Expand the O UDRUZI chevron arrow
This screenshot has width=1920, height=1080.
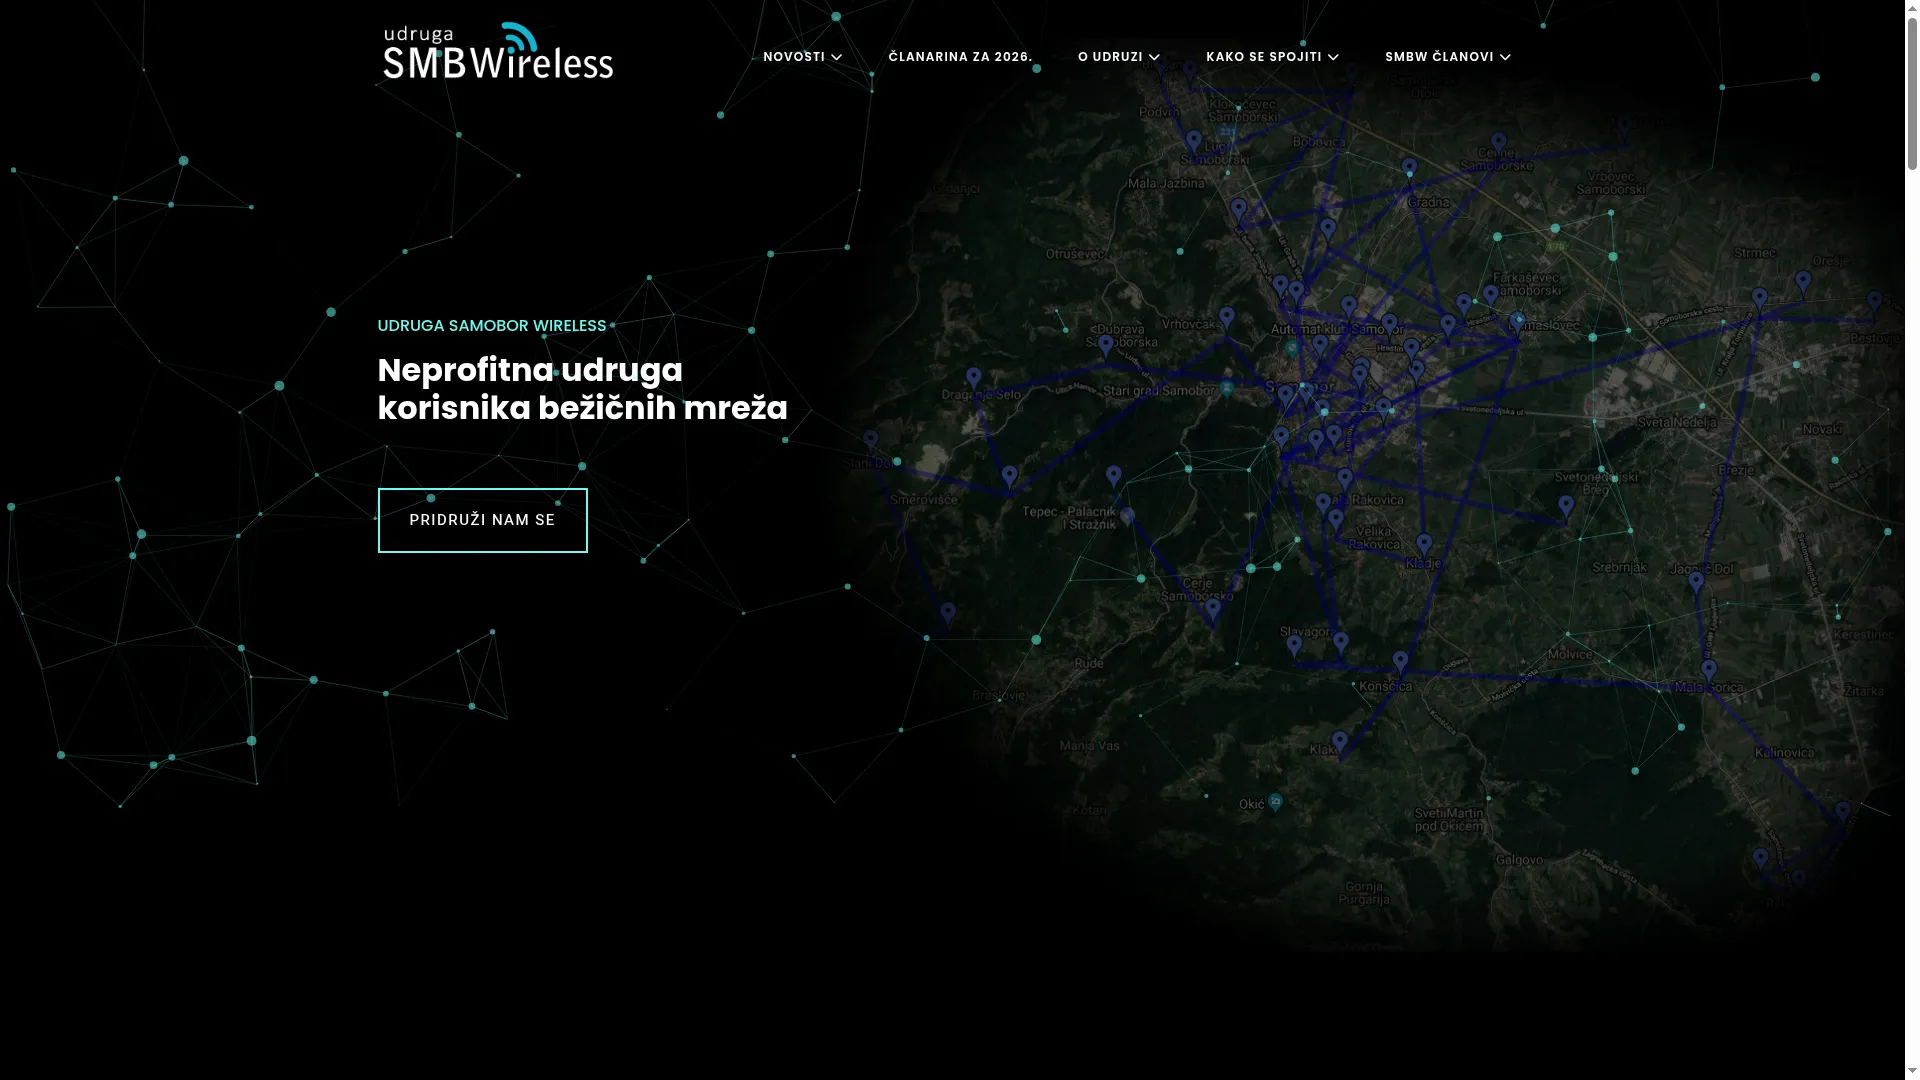click(x=1154, y=58)
